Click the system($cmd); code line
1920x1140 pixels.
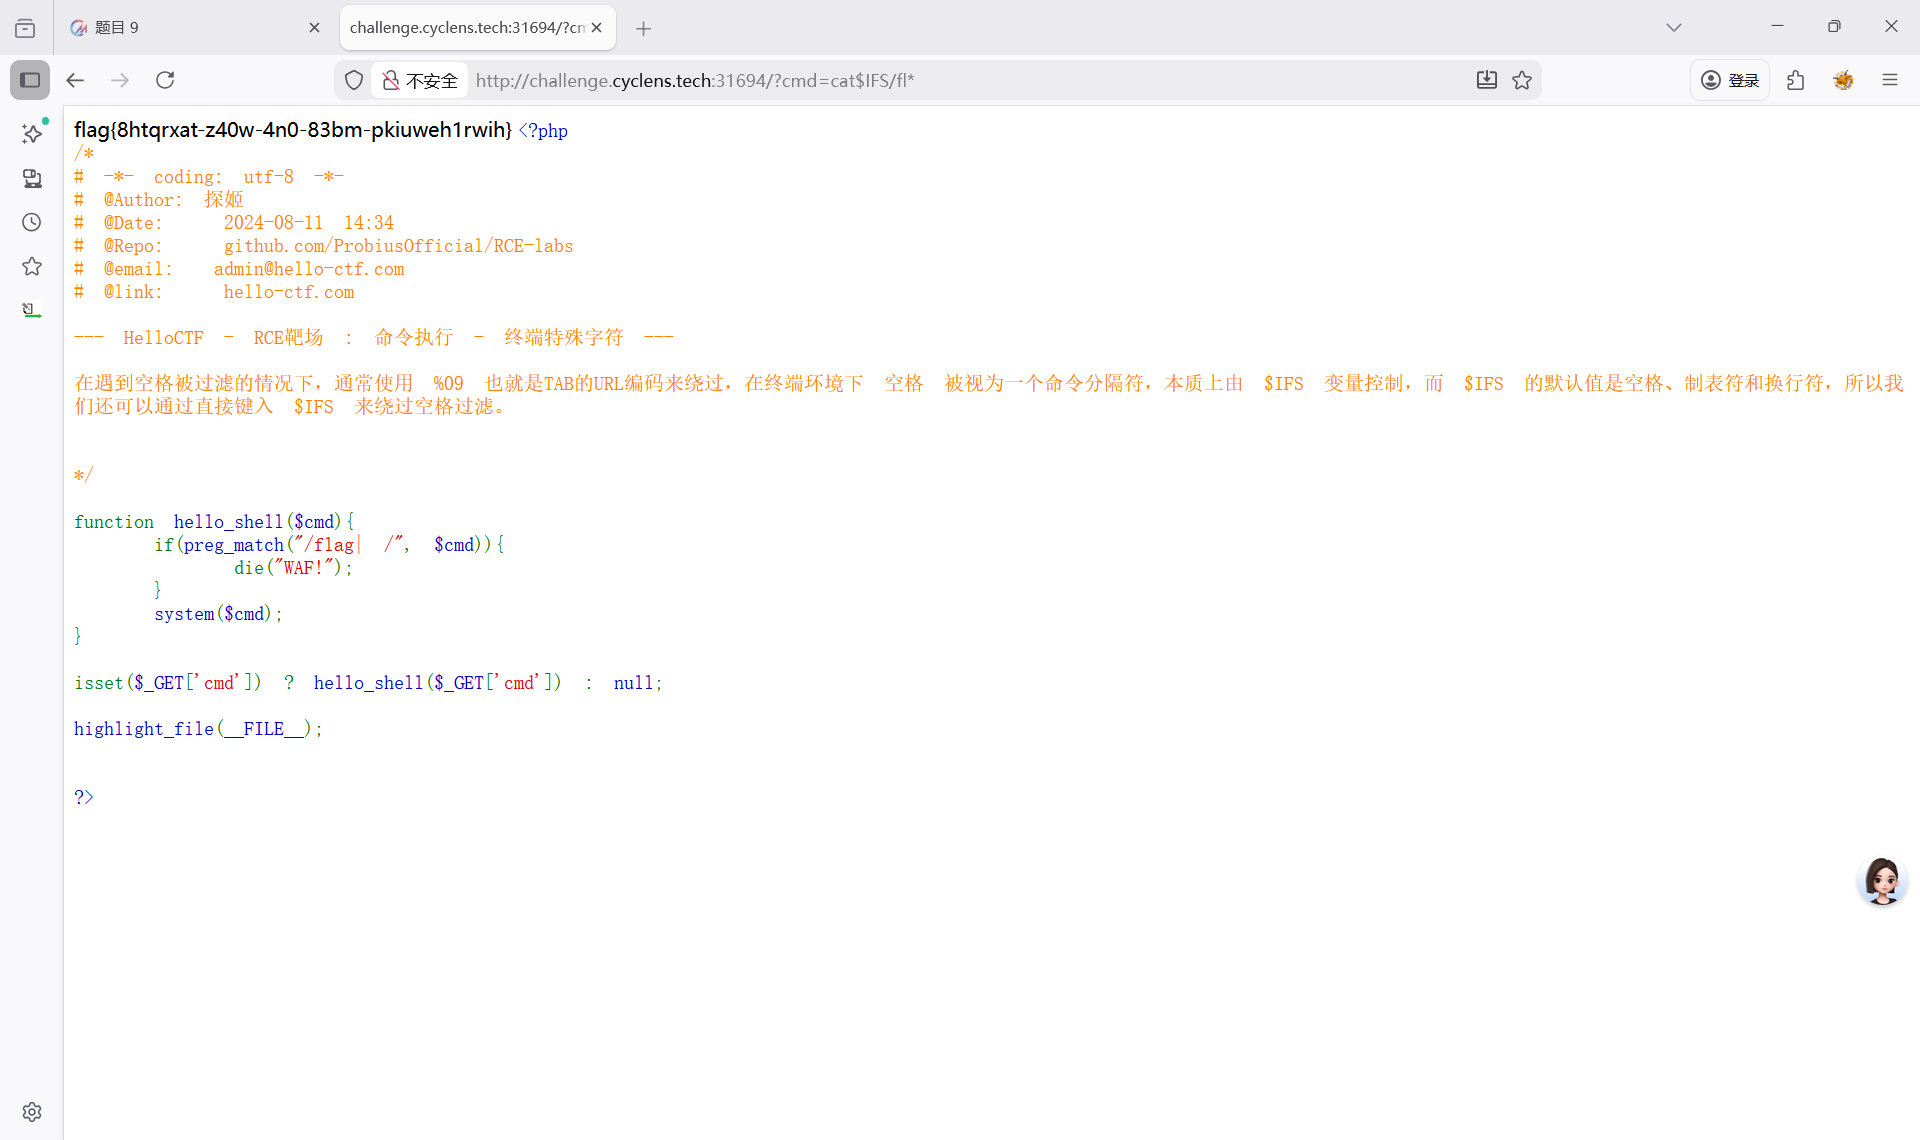(x=218, y=614)
